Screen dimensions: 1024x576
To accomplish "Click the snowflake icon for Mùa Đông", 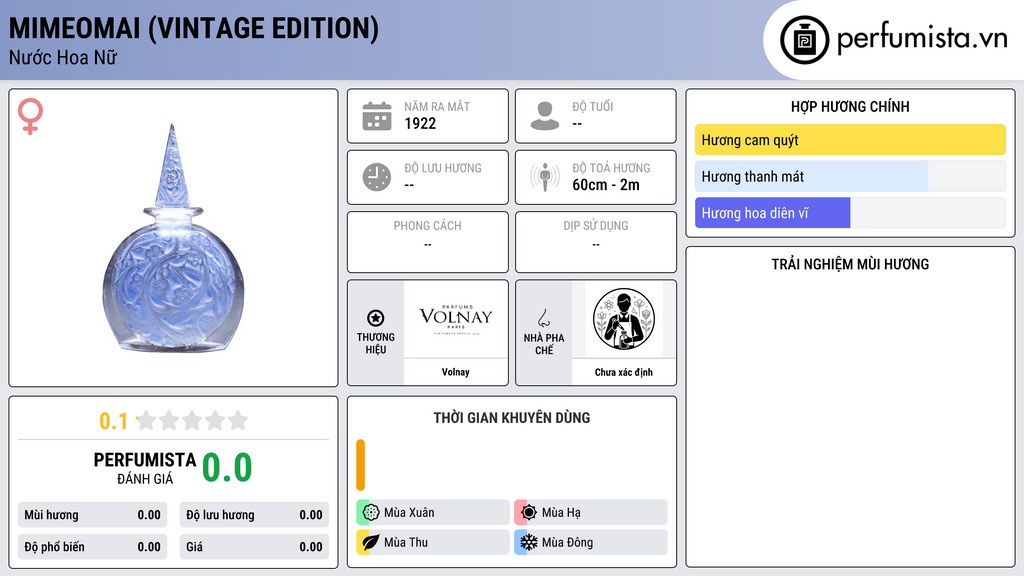I will click(x=529, y=542).
